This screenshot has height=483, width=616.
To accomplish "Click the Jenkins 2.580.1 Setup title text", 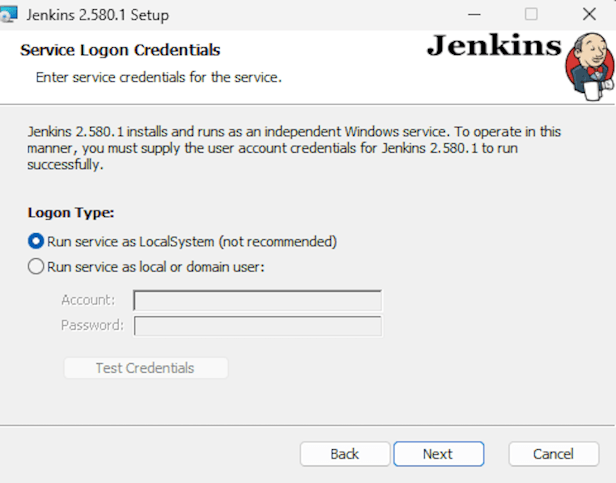I will pyautogui.click(x=97, y=15).
